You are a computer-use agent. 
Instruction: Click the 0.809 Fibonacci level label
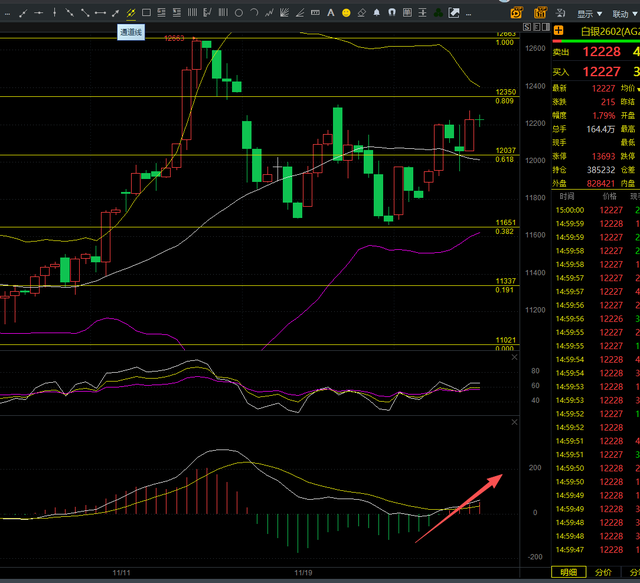(504, 101)
